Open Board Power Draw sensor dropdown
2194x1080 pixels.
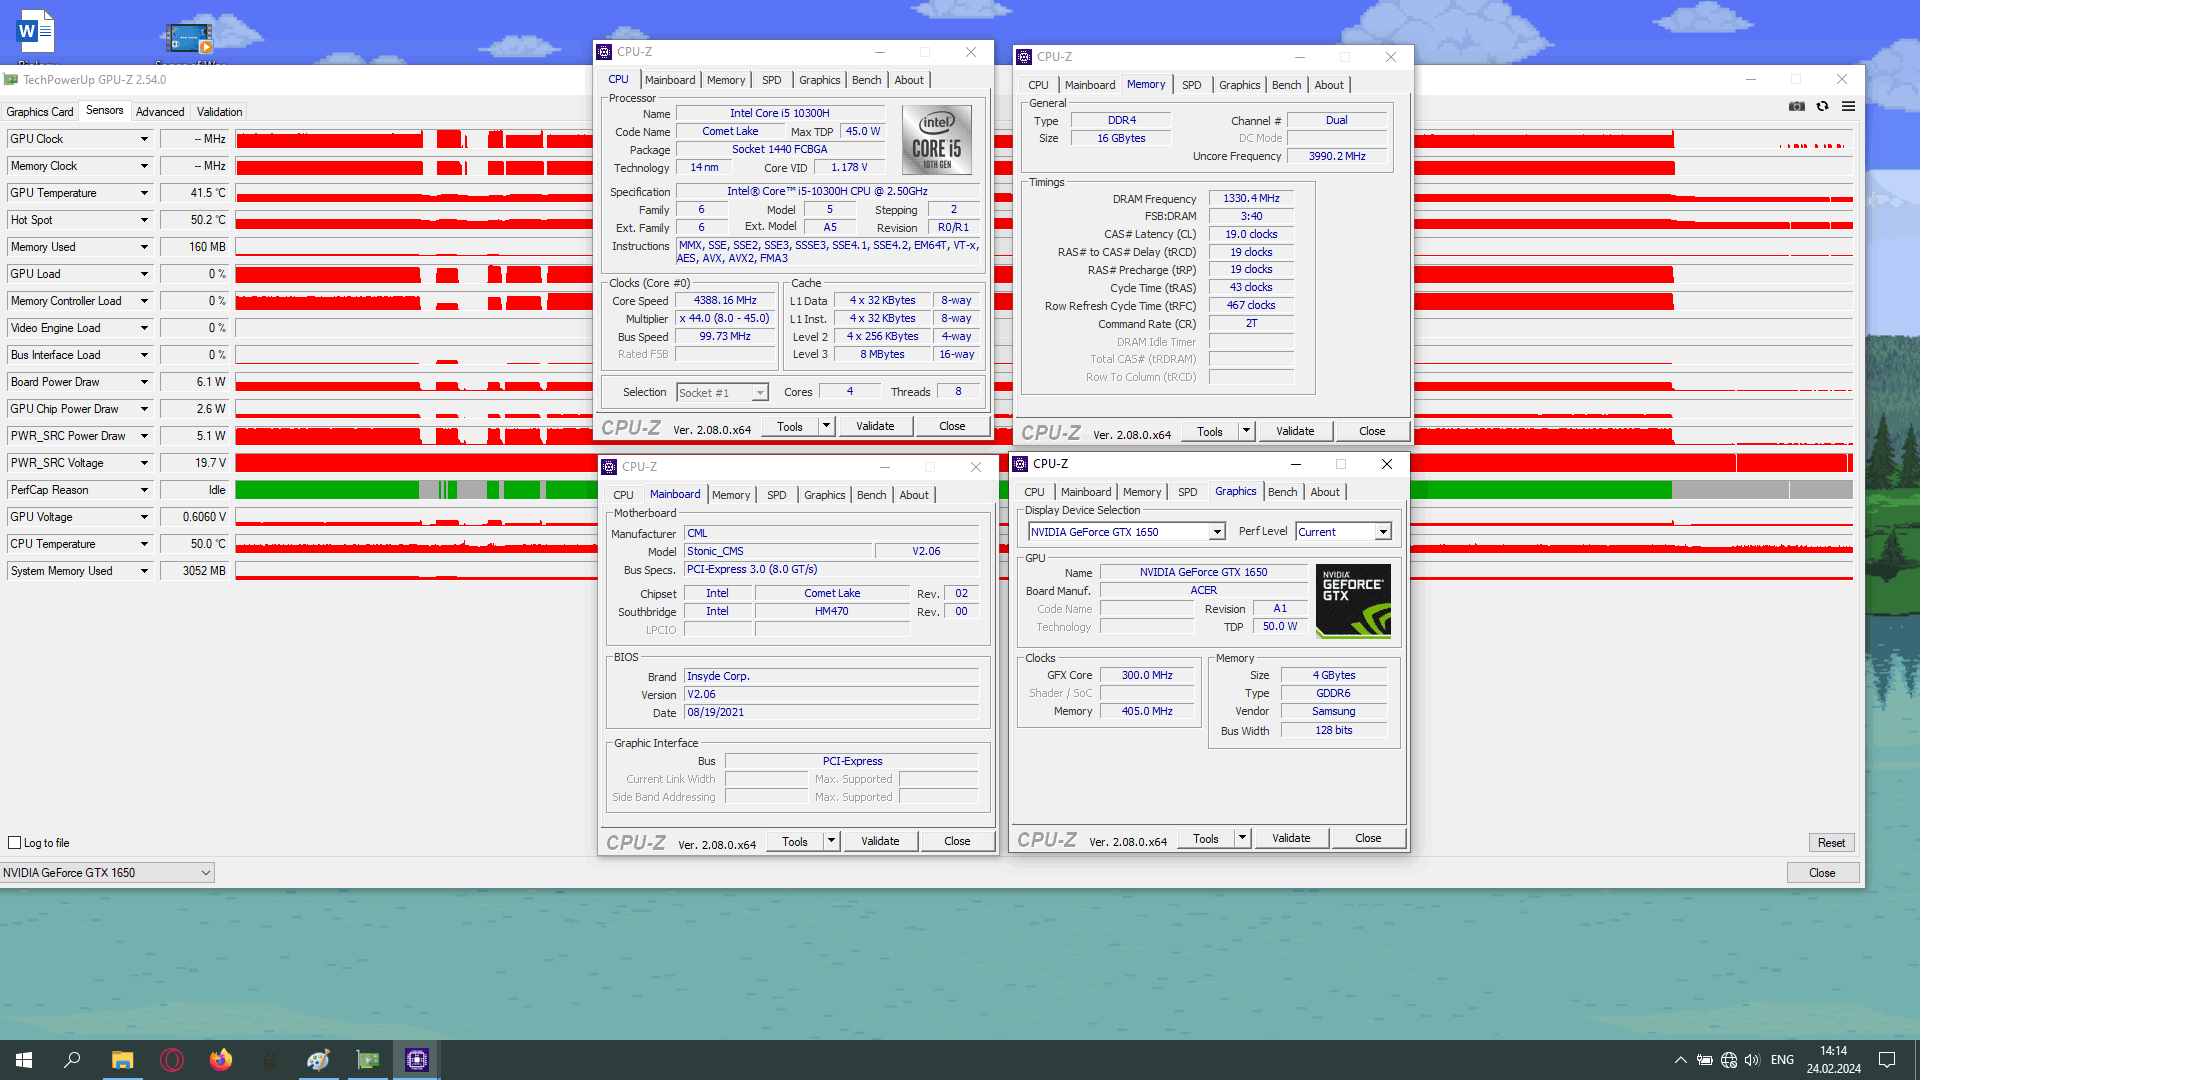tap(144, 382)
